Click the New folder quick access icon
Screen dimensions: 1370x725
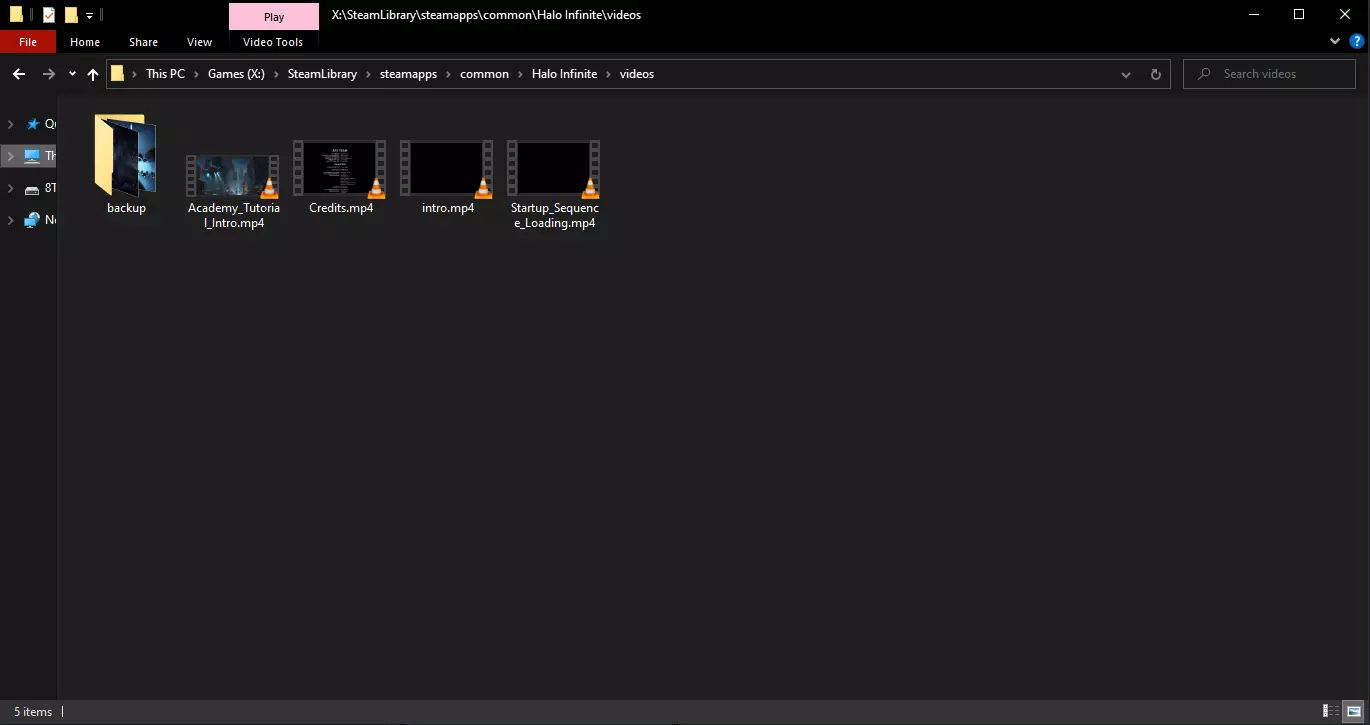tap(71, 15)
